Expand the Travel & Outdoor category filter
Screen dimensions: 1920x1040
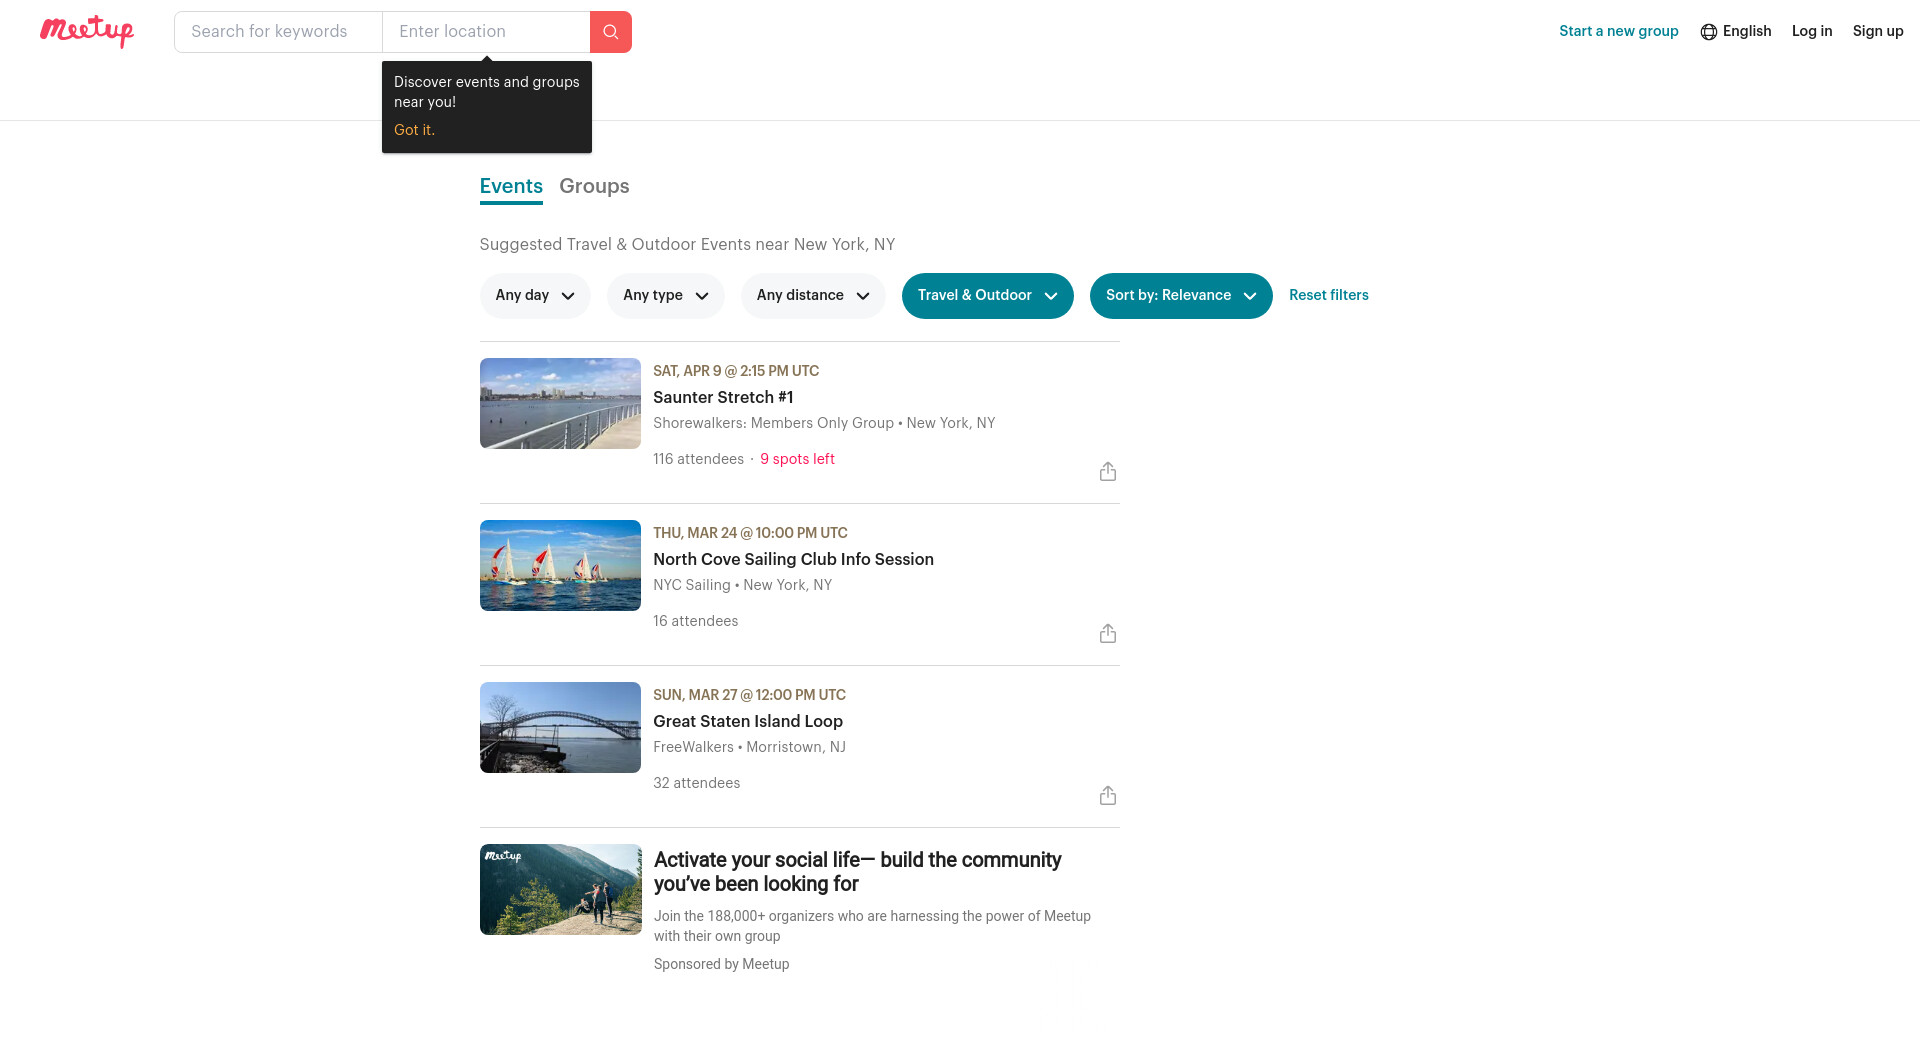pos(987,296)
